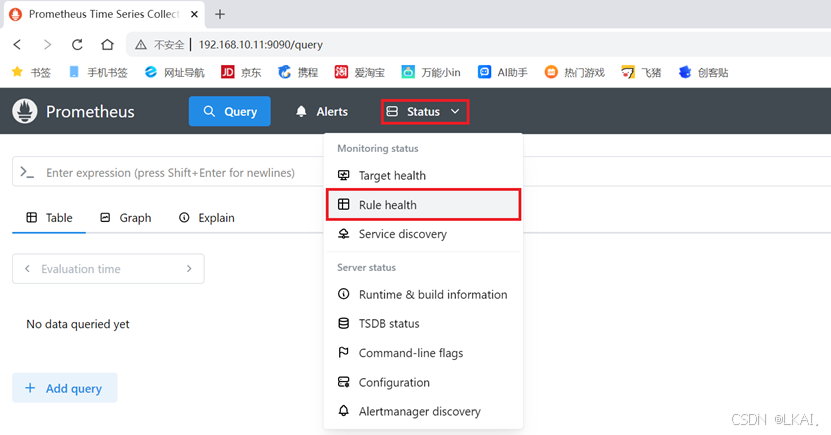Open Configuration menu item
The width and height of the screenshot is (831, 435).
click(423, 382)
